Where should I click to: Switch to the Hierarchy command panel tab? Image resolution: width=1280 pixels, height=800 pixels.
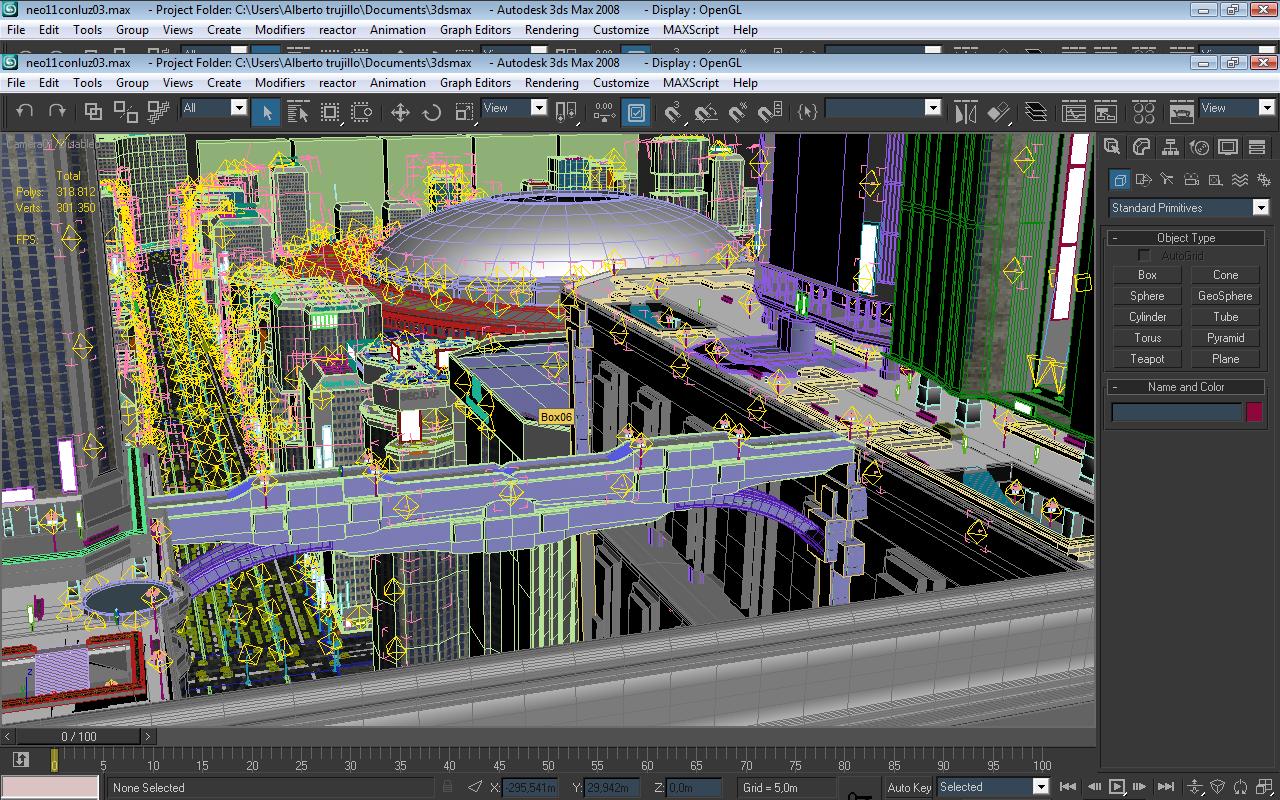pos(1170,148)
